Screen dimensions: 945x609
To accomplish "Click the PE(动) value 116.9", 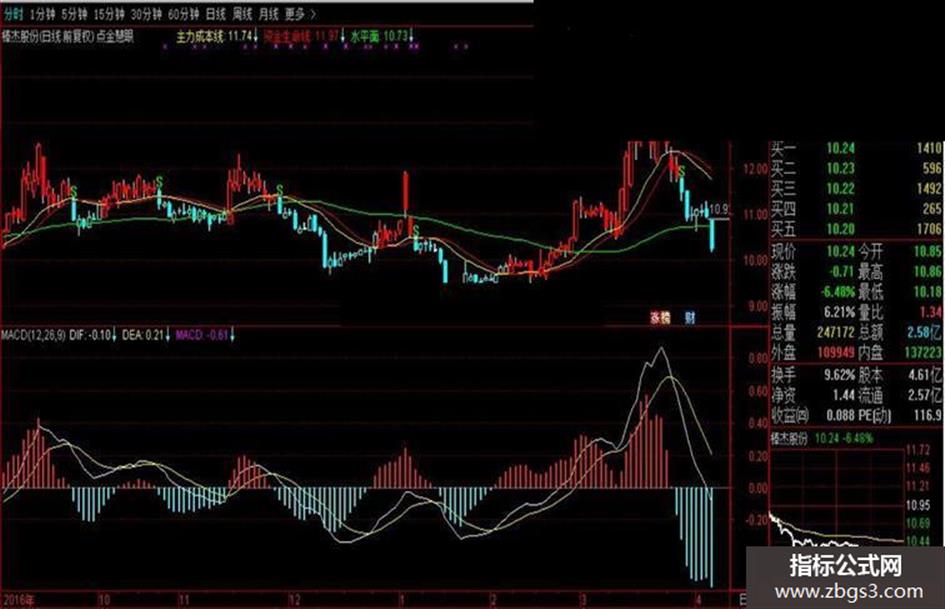I will click(x=927, y=415).
